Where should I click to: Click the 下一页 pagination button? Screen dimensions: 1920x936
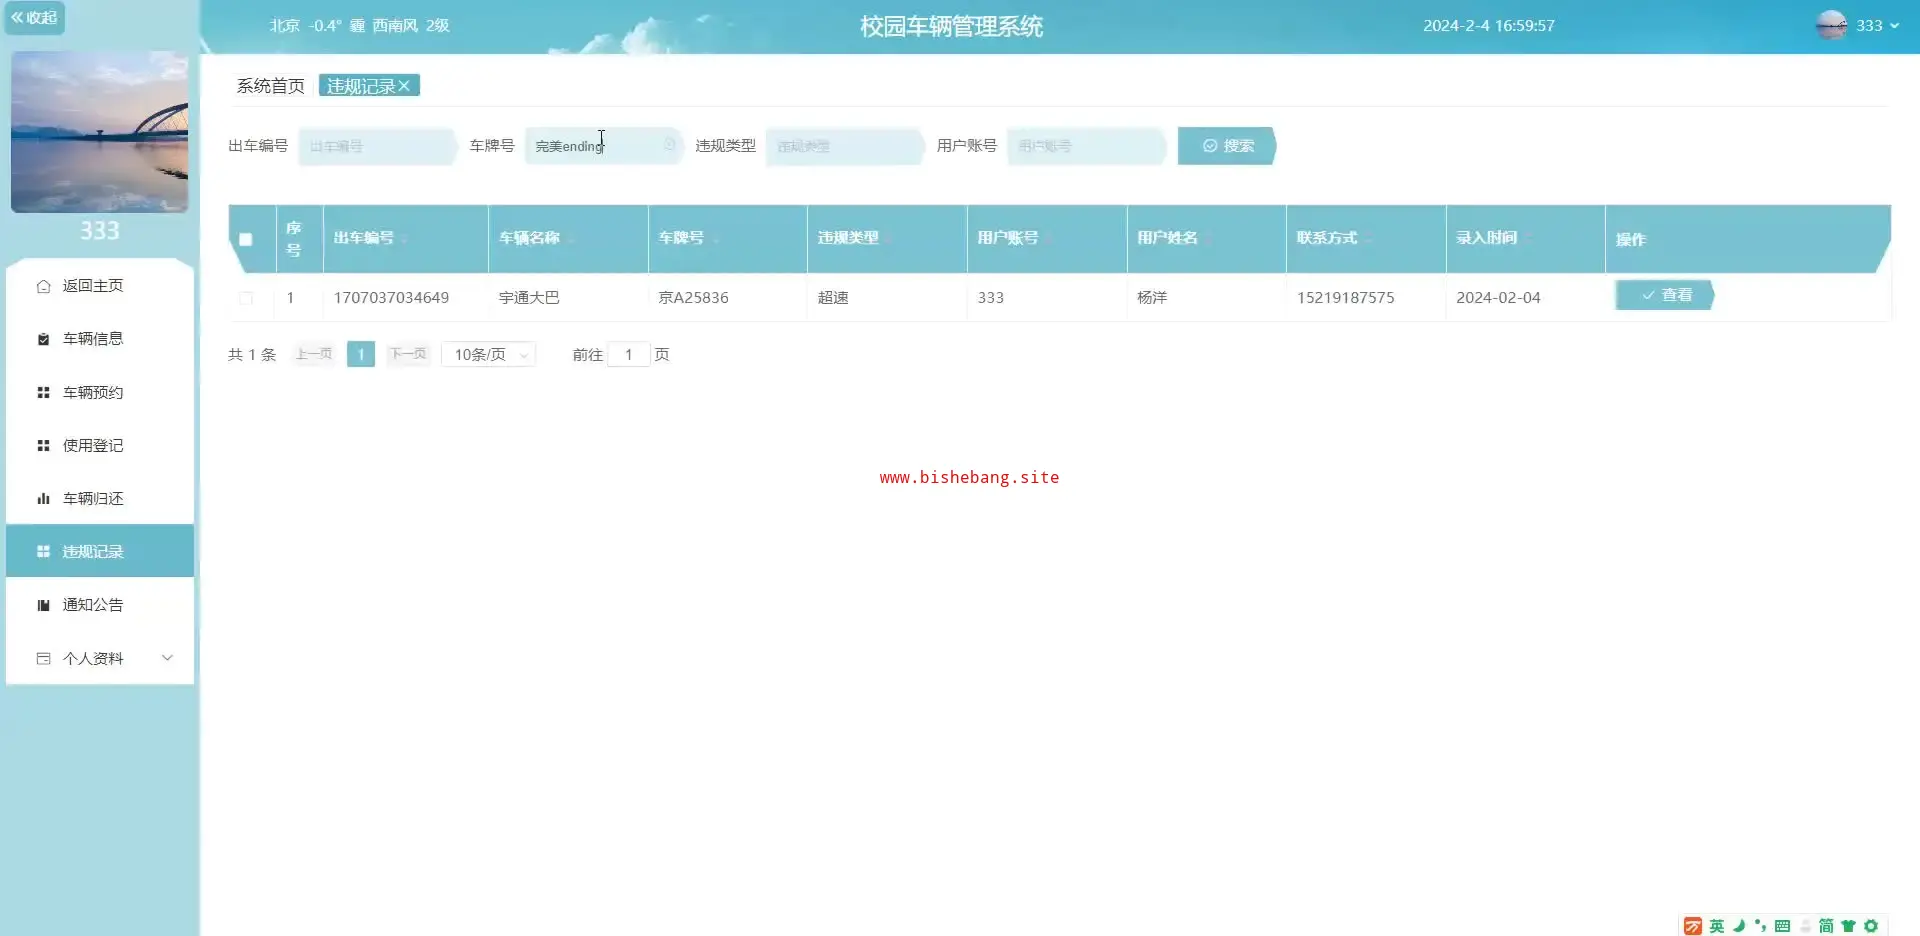(408, 354)
